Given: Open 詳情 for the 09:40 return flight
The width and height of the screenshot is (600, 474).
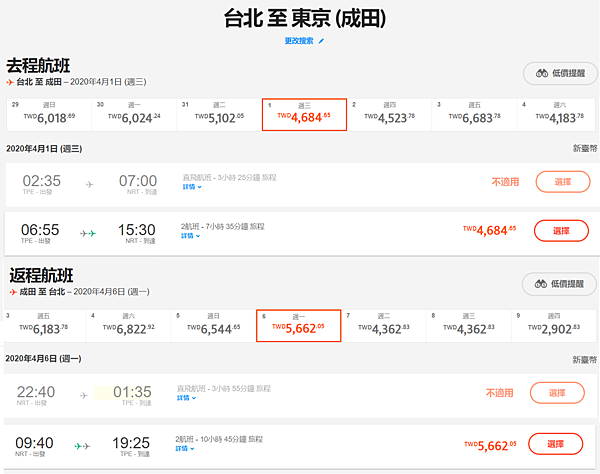Looking at the screenshot, I should coord(187,447).
